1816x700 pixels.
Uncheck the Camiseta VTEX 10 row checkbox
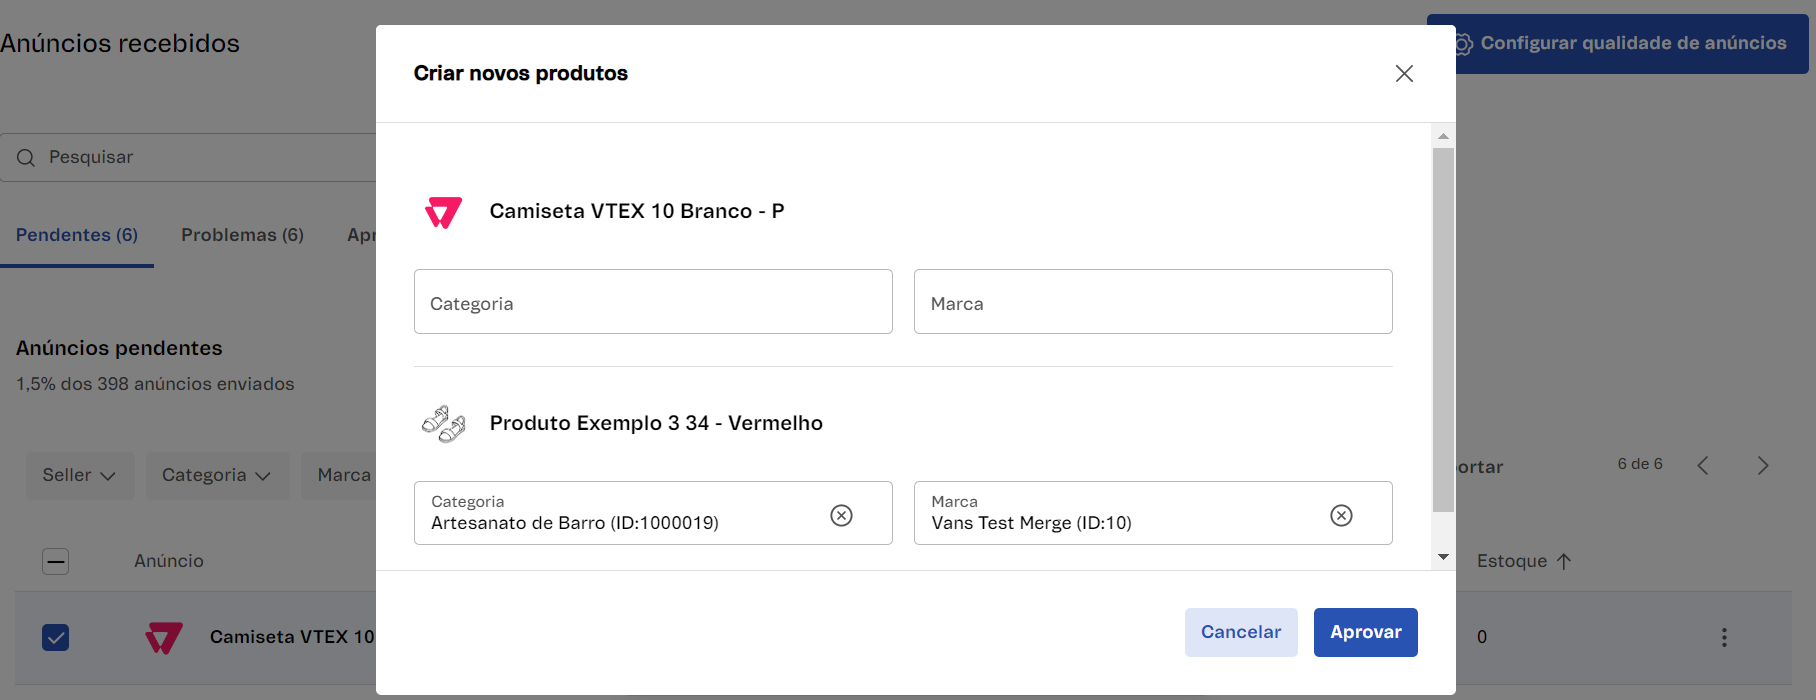[x=56, y=638]
